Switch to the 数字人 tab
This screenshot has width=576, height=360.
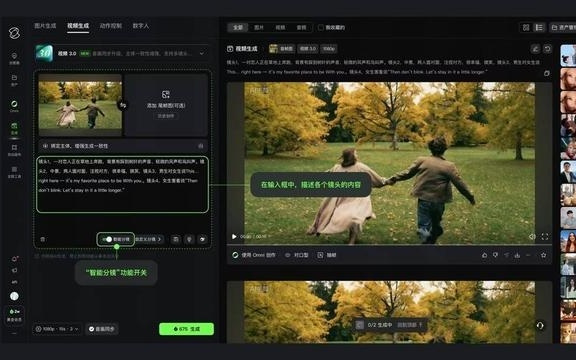[141, 26]
